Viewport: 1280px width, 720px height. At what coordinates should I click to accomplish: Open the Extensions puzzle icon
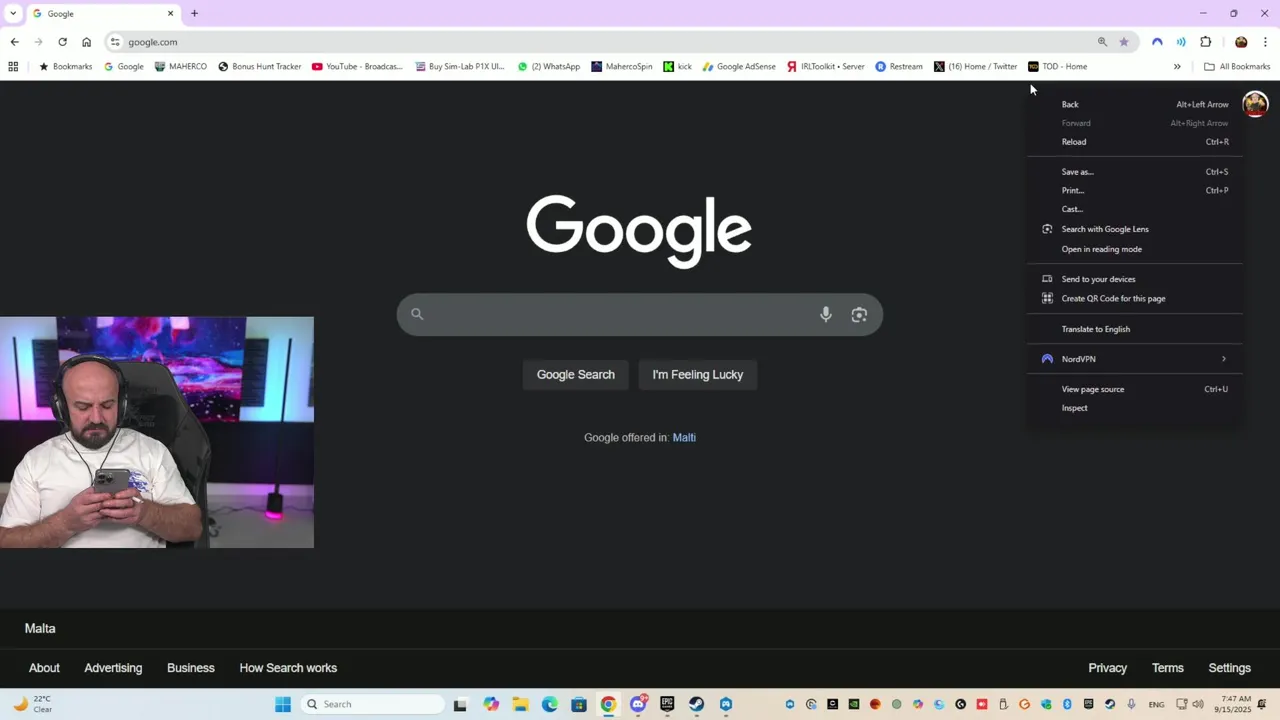coord(1205,42)
